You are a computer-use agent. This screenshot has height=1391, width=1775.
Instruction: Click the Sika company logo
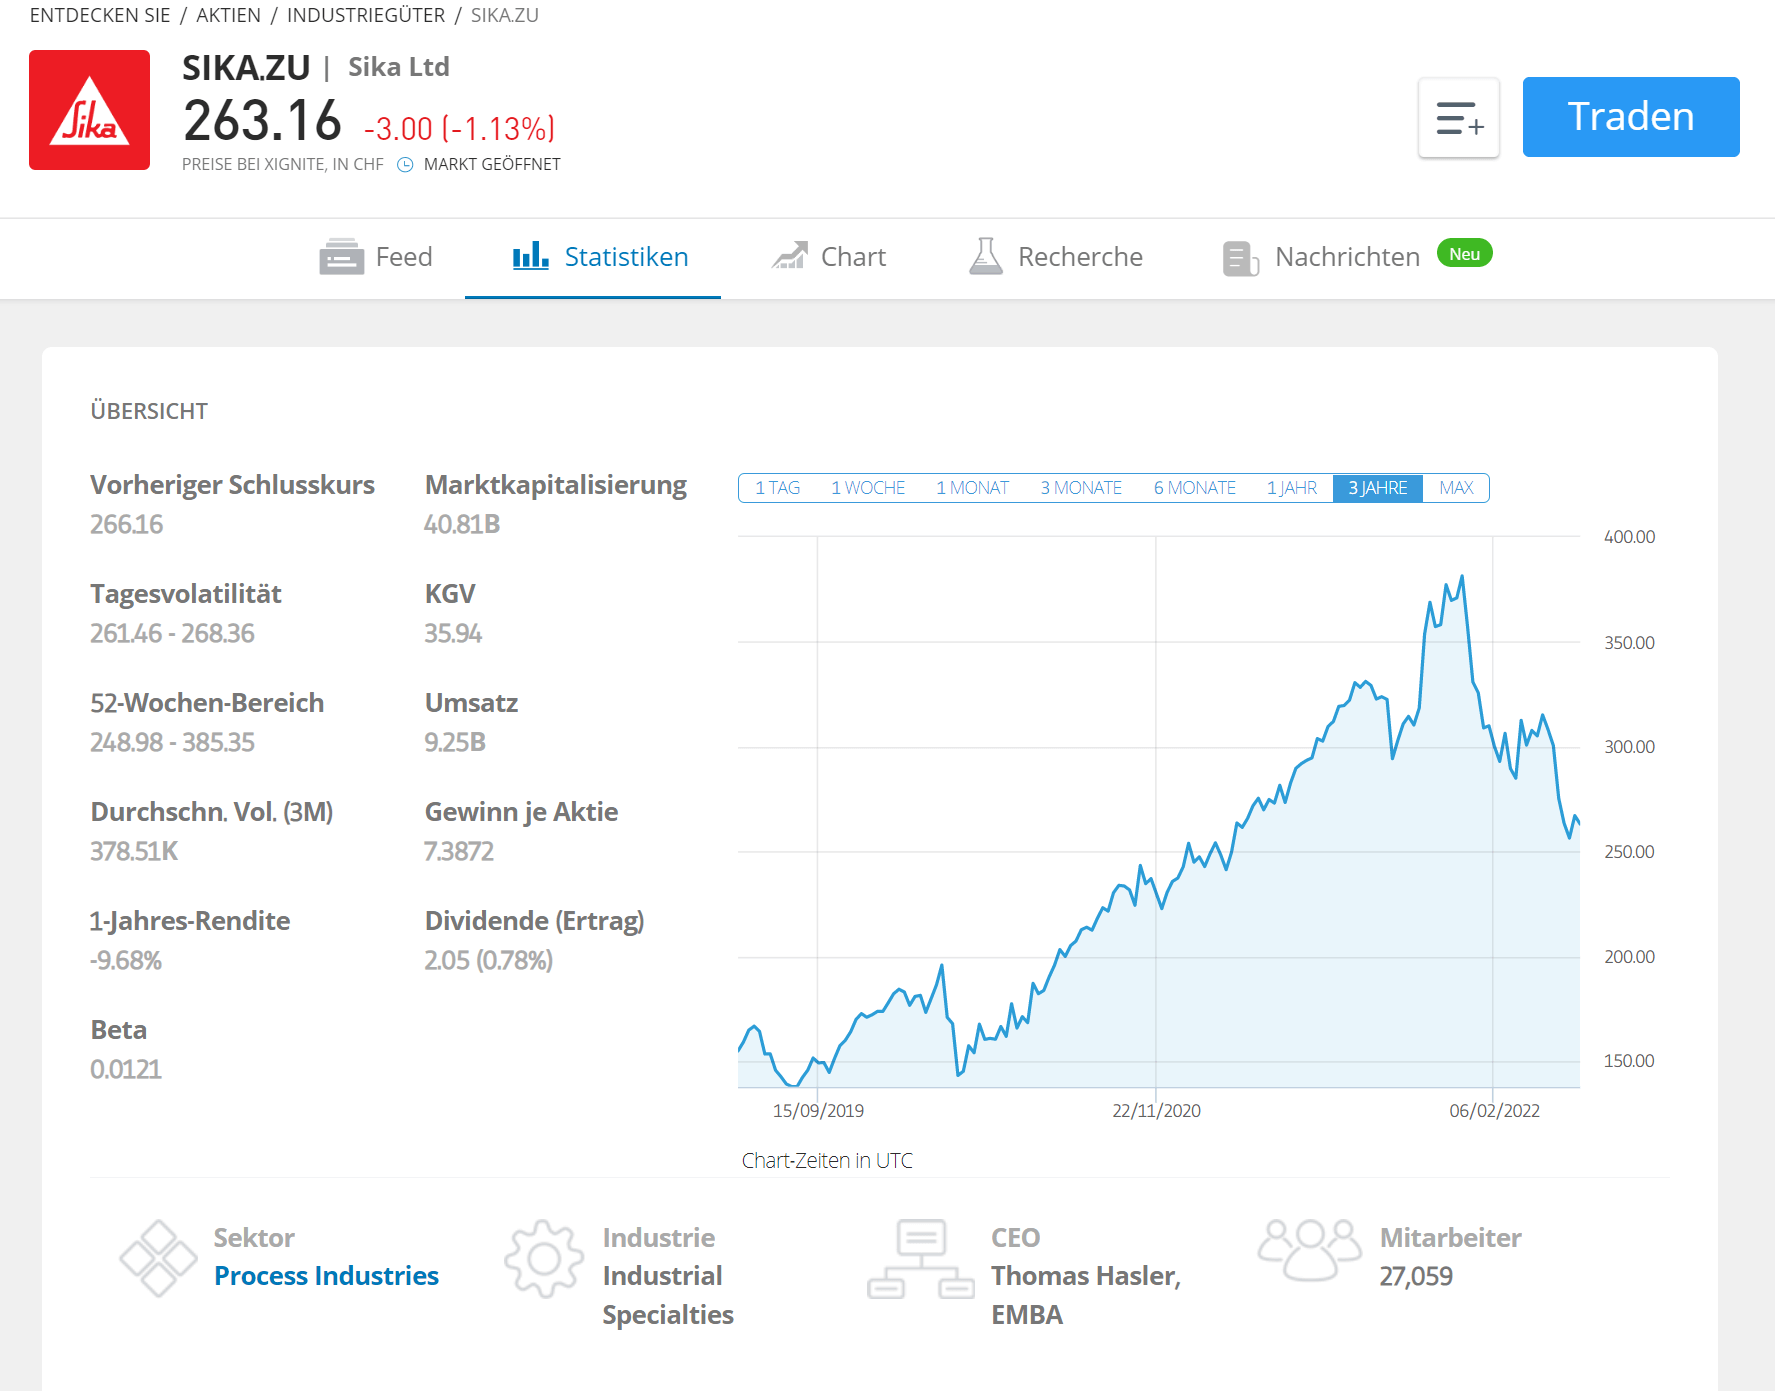(89, 110)
